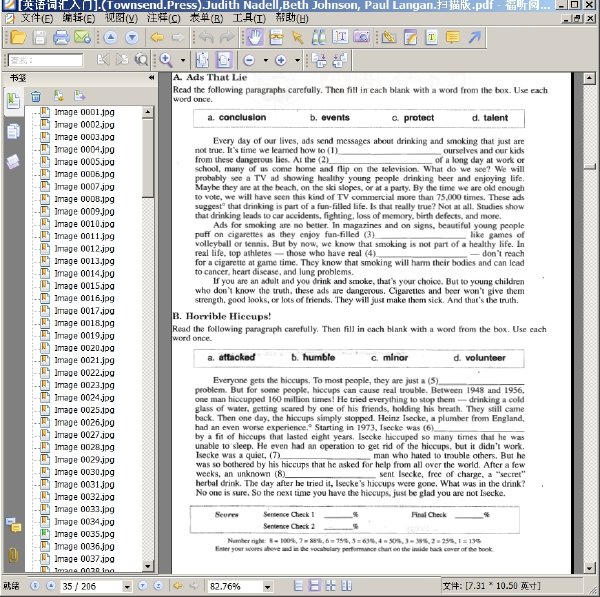Select bookmark Image 0017.jpg

click(x=84, y=311)
